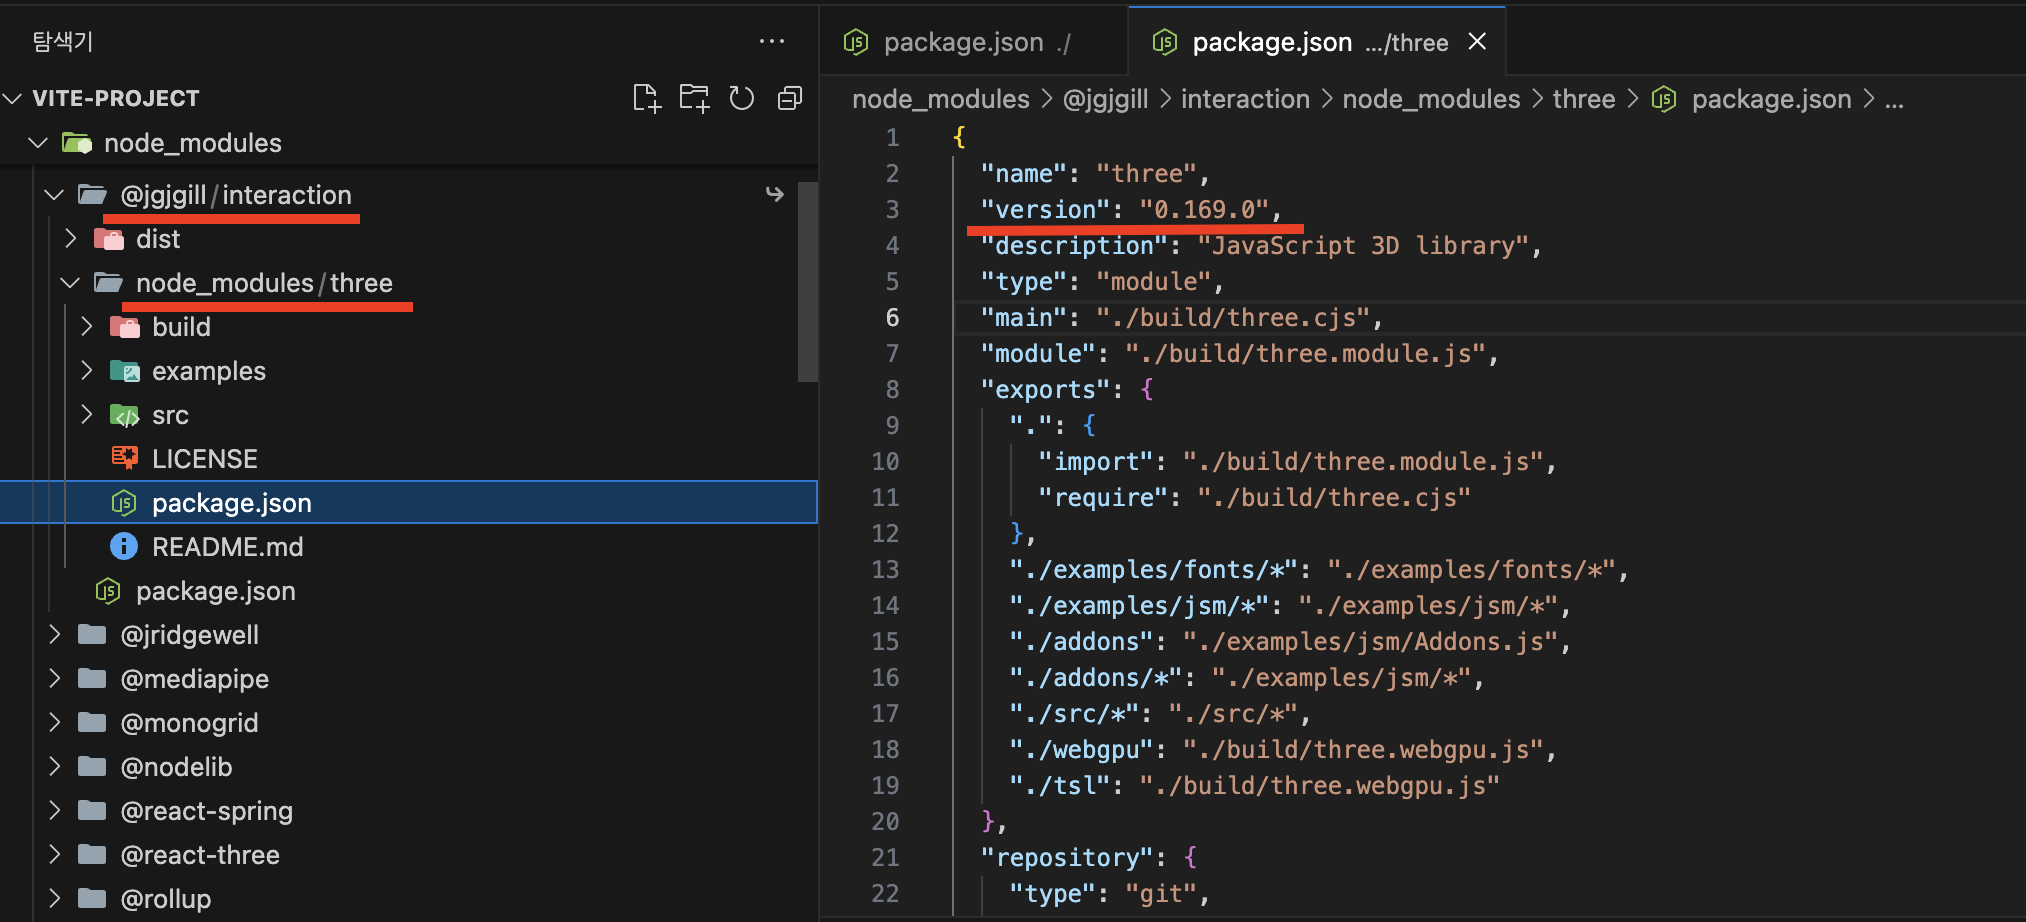Click the symlink arrow icon on @jgjgill row
This screenshot has width=2026, height=922.
775,194
